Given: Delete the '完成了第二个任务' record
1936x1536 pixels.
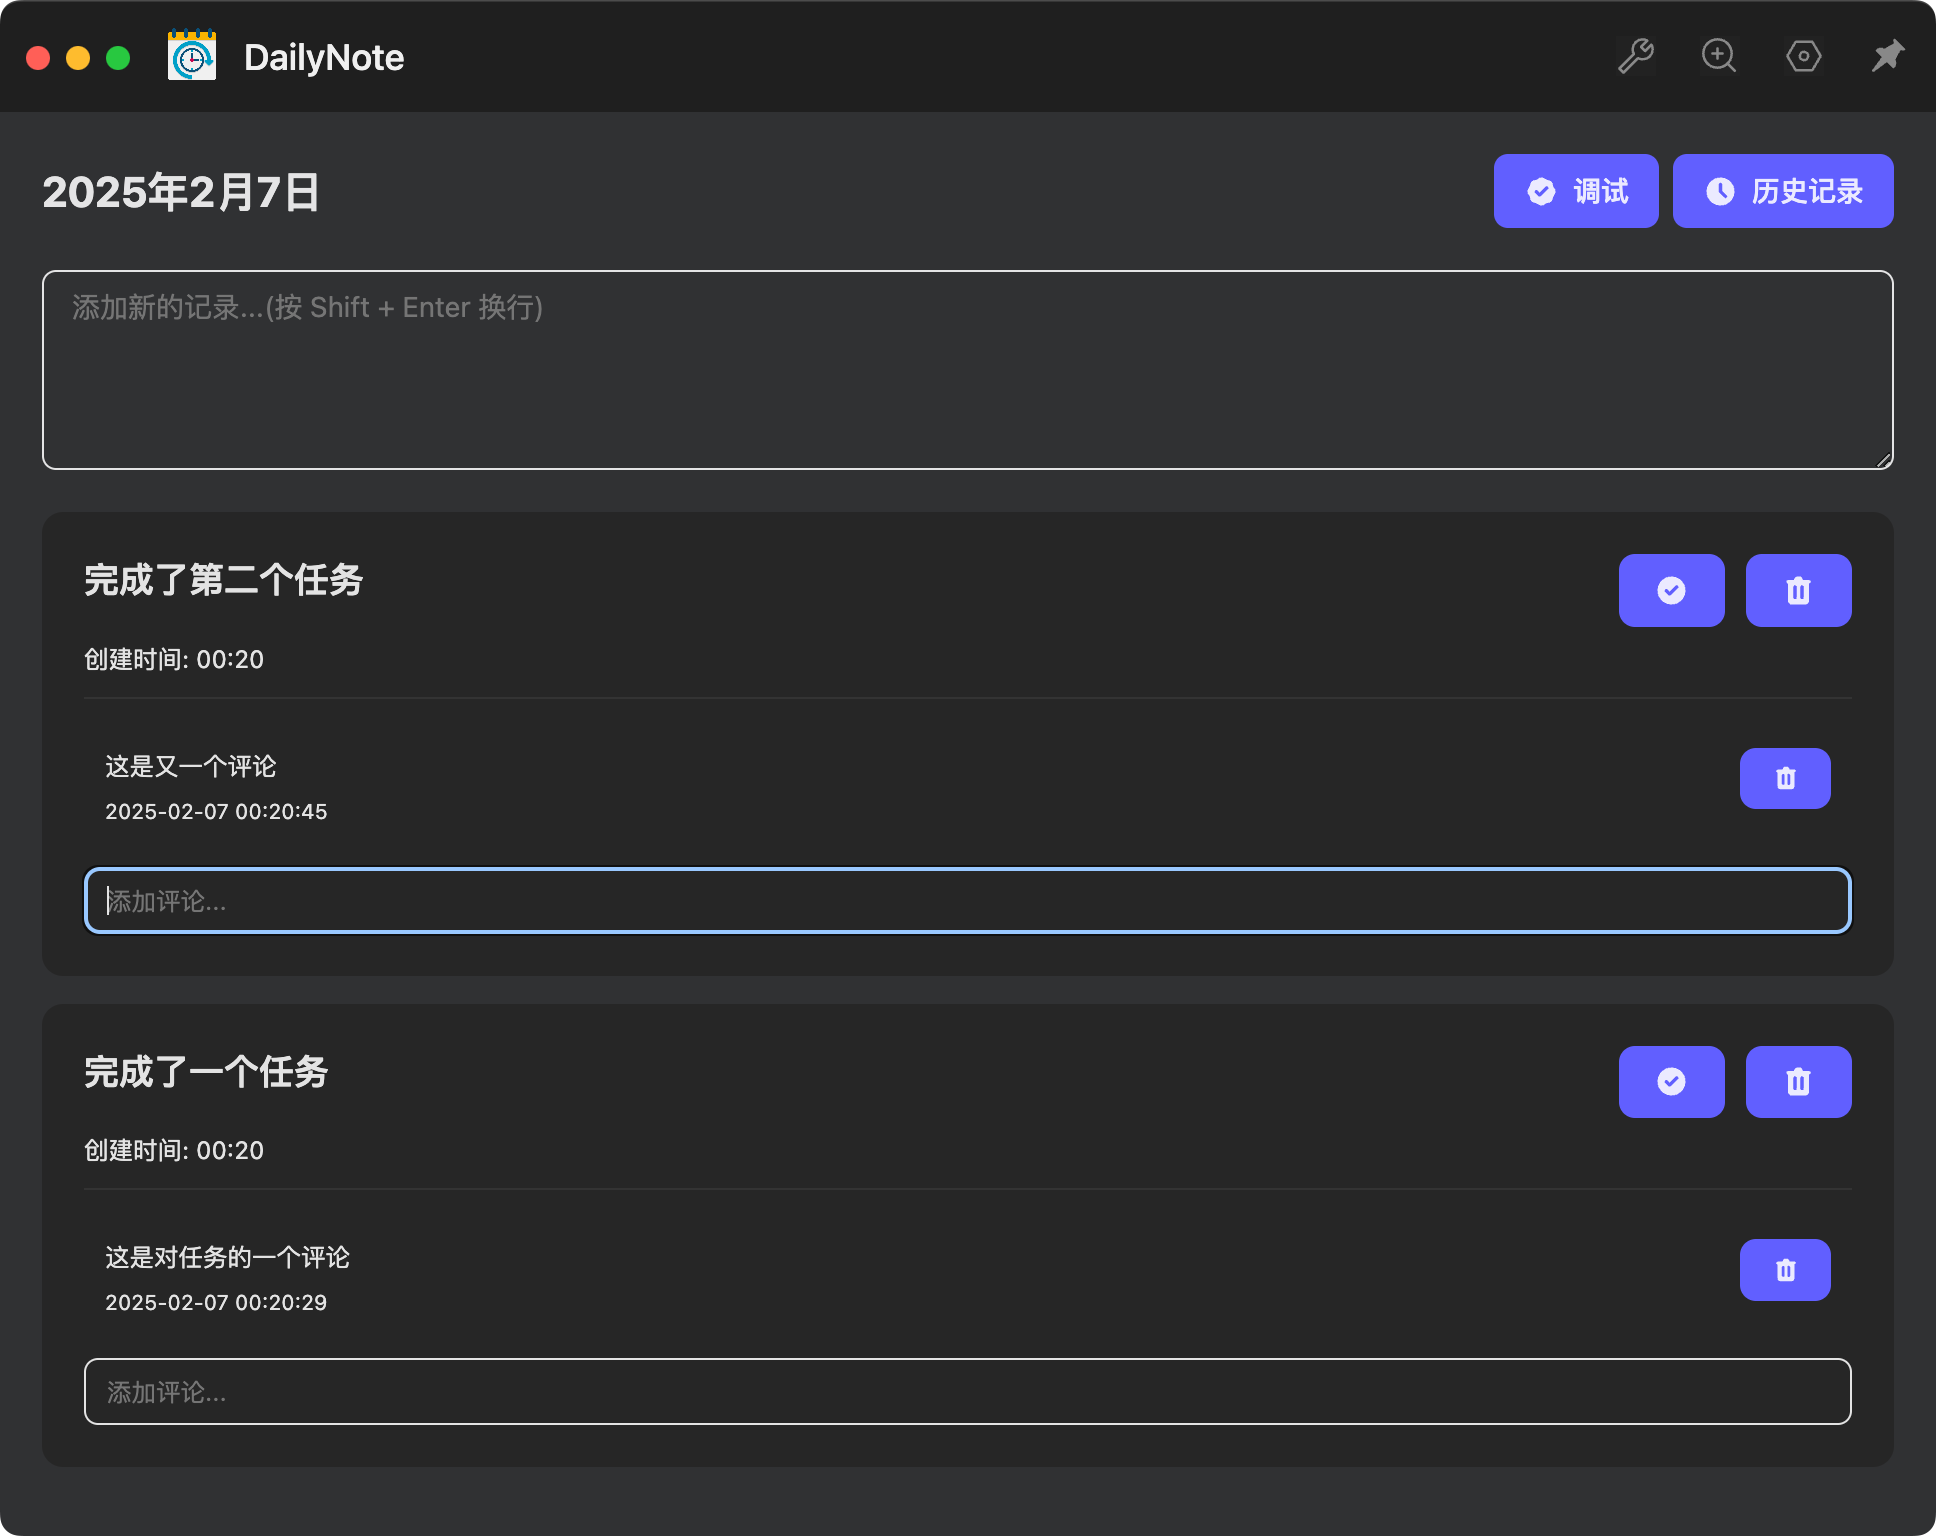Looking at the screenshot, I should point(1798,590).
